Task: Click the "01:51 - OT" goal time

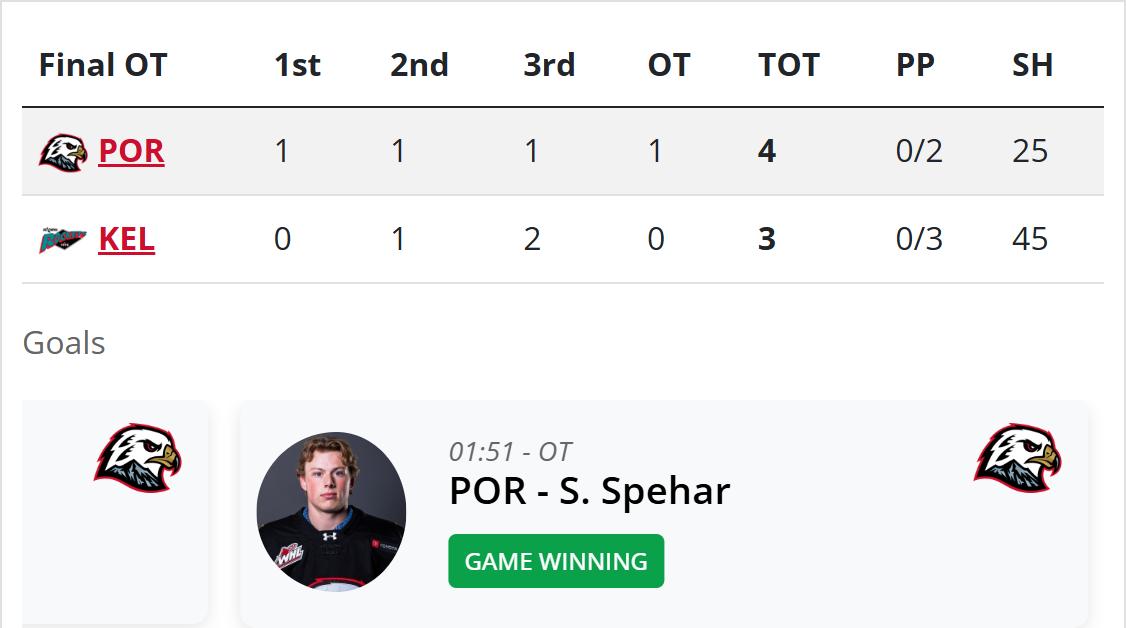Action: coord(510,451)
